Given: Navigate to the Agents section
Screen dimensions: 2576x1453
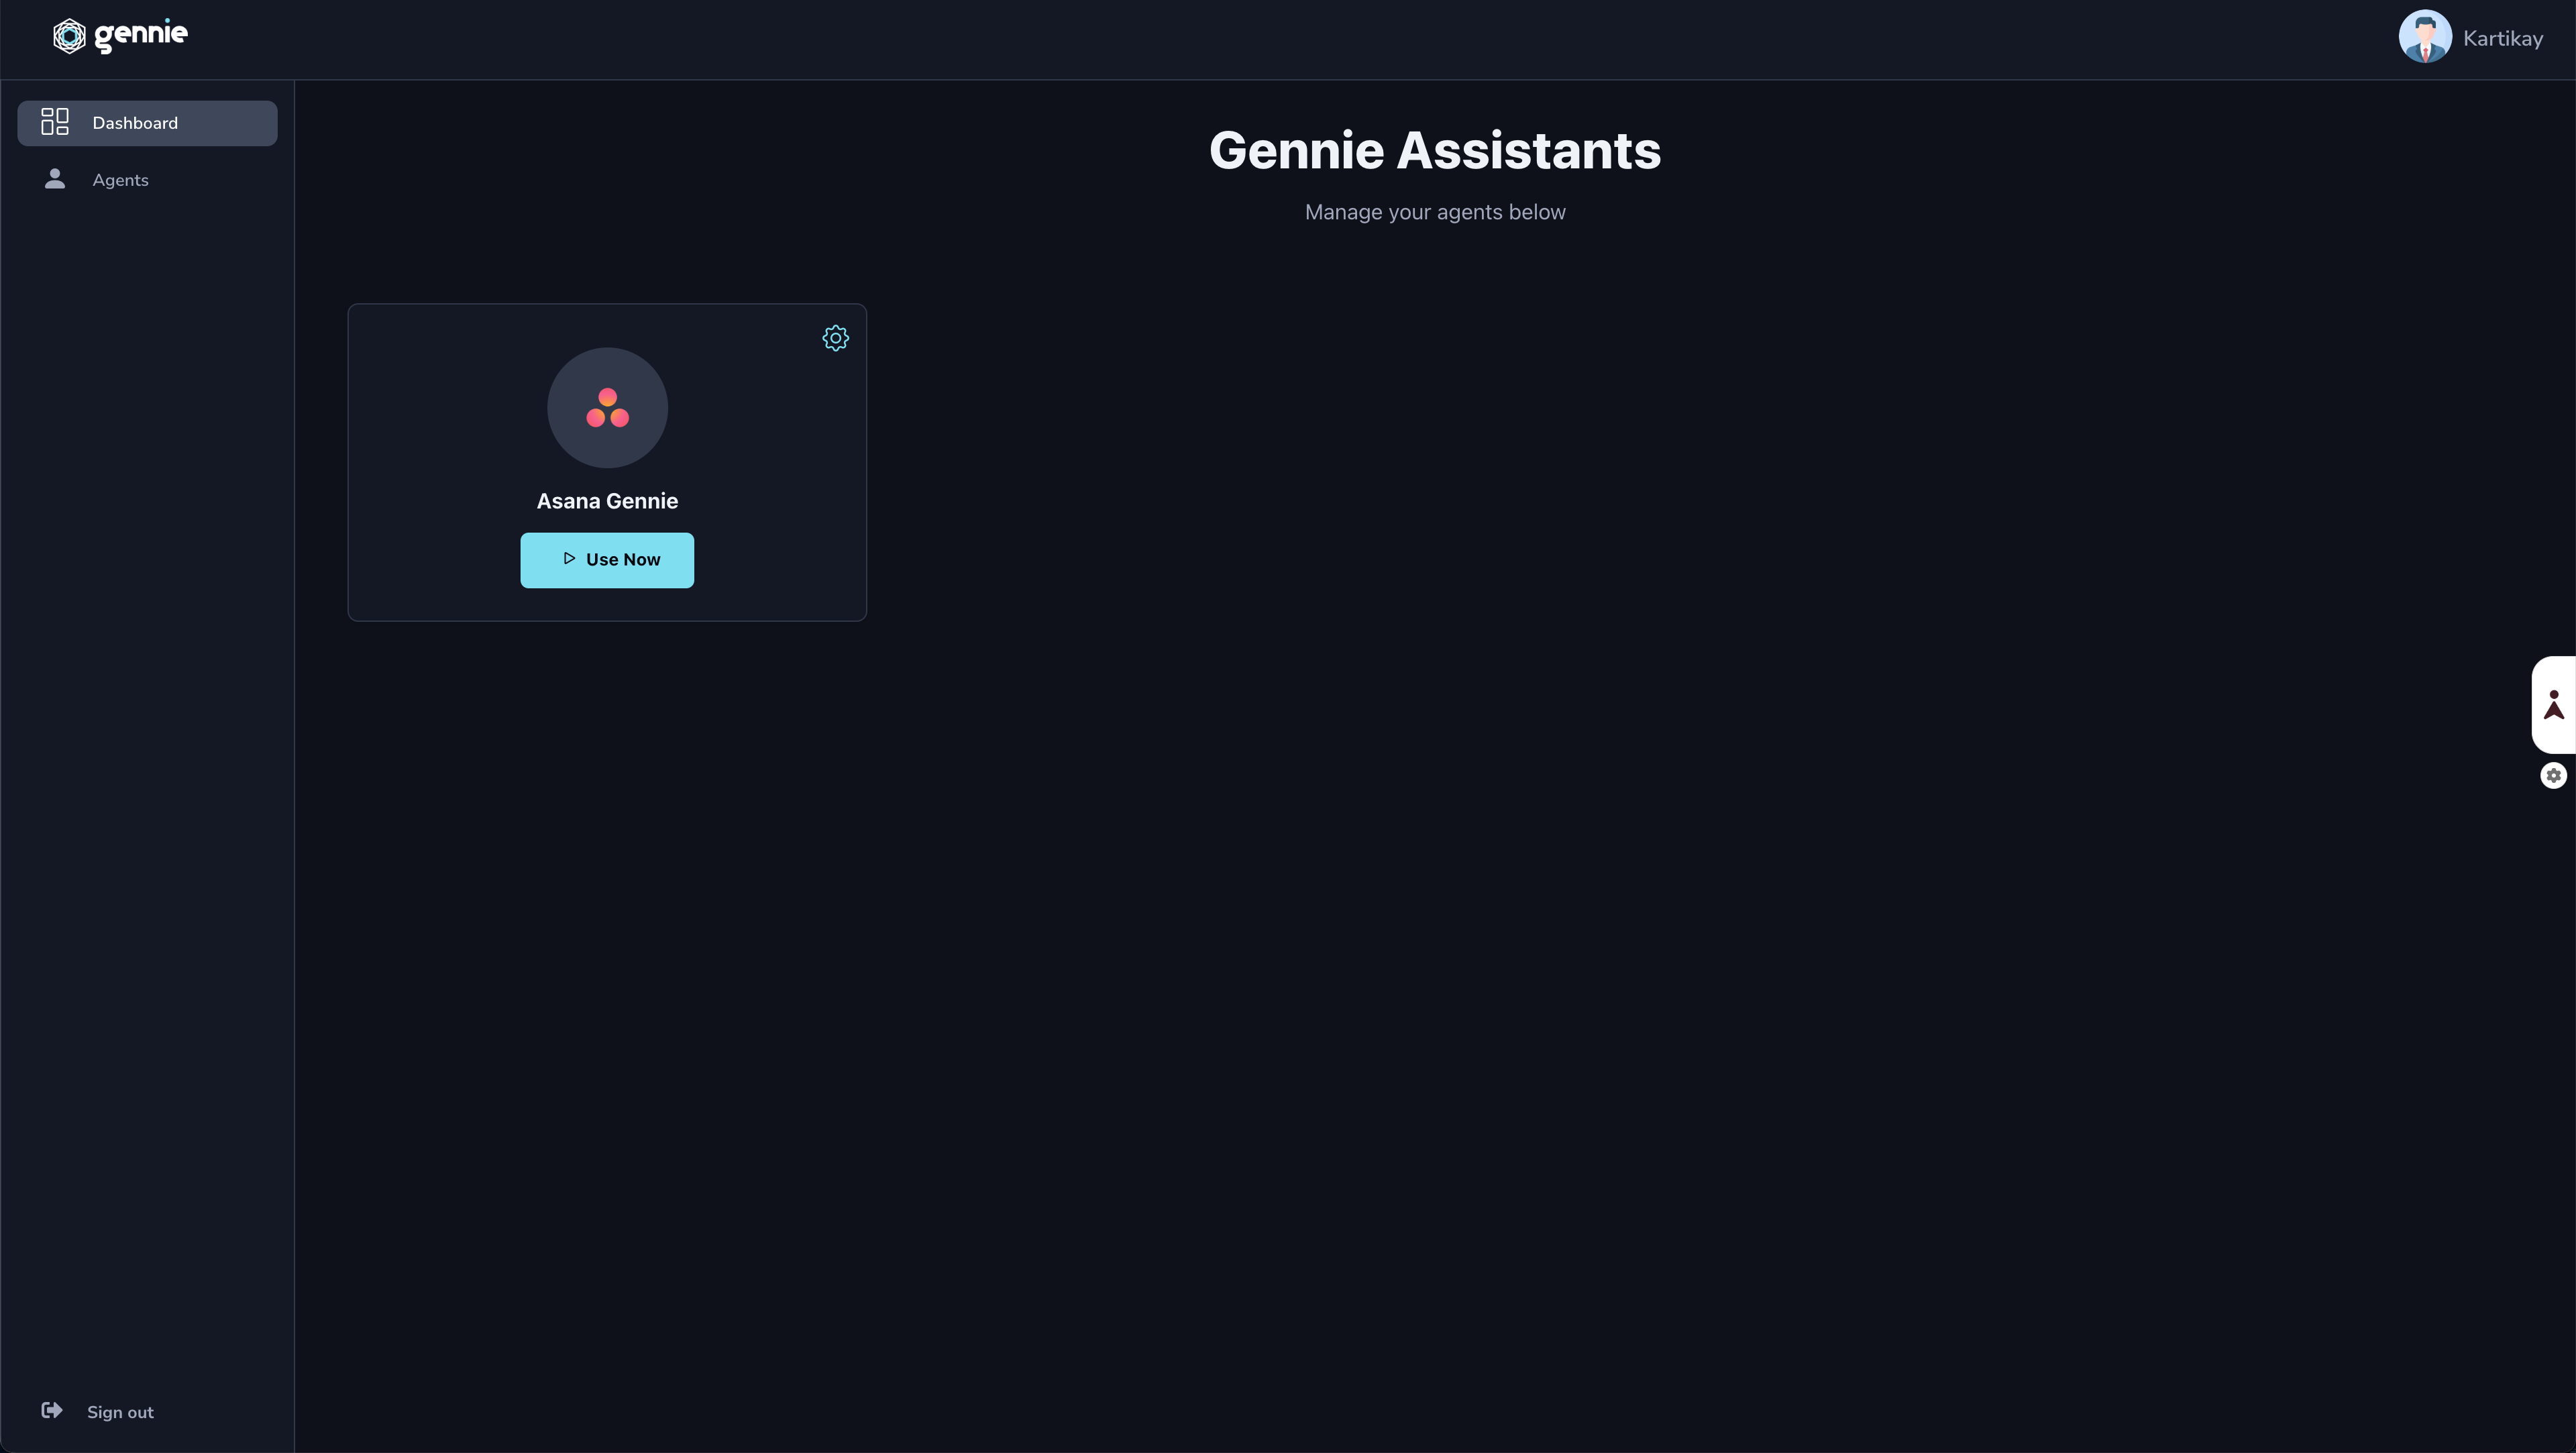Looking at the screenshot, I should (120, 180).
